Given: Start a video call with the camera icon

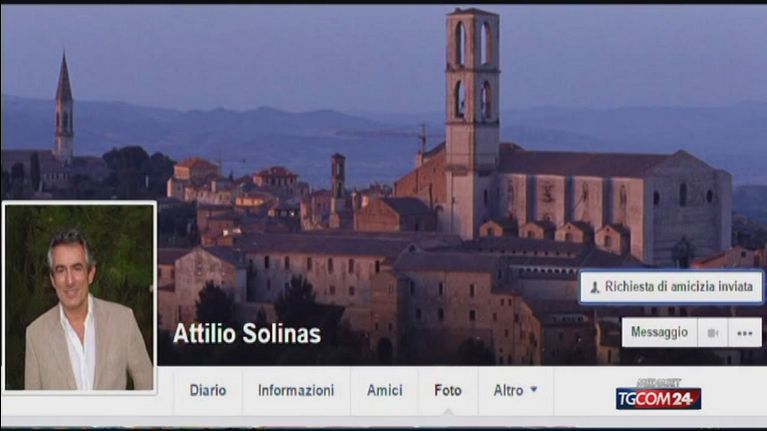Looking at the screenshot, I should click(x=713, y=333).
